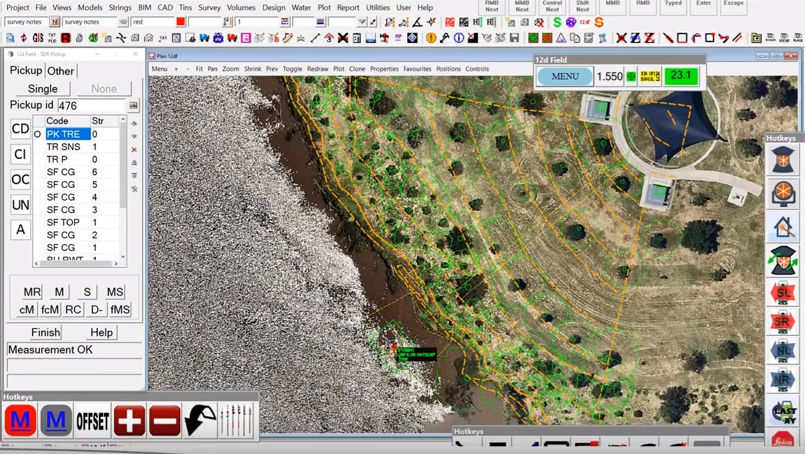Click the red colour swatch in toolbar
This screenshot has width=805, height=454.
point(180,21)
